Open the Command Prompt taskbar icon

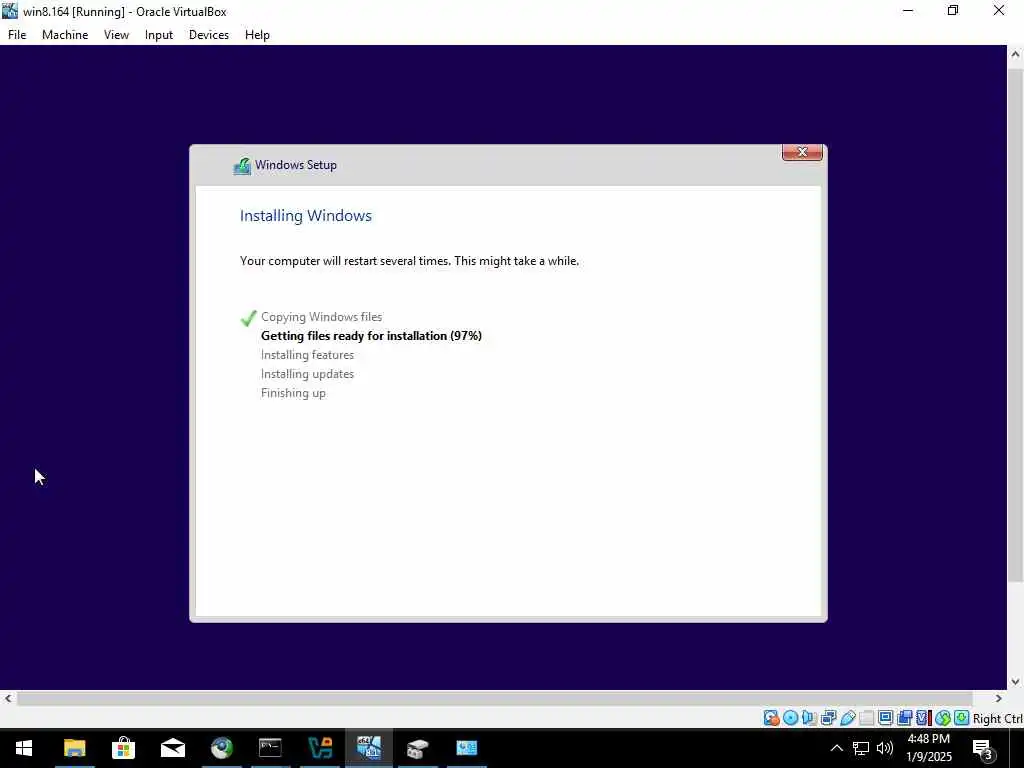click(x=270, y=748)
